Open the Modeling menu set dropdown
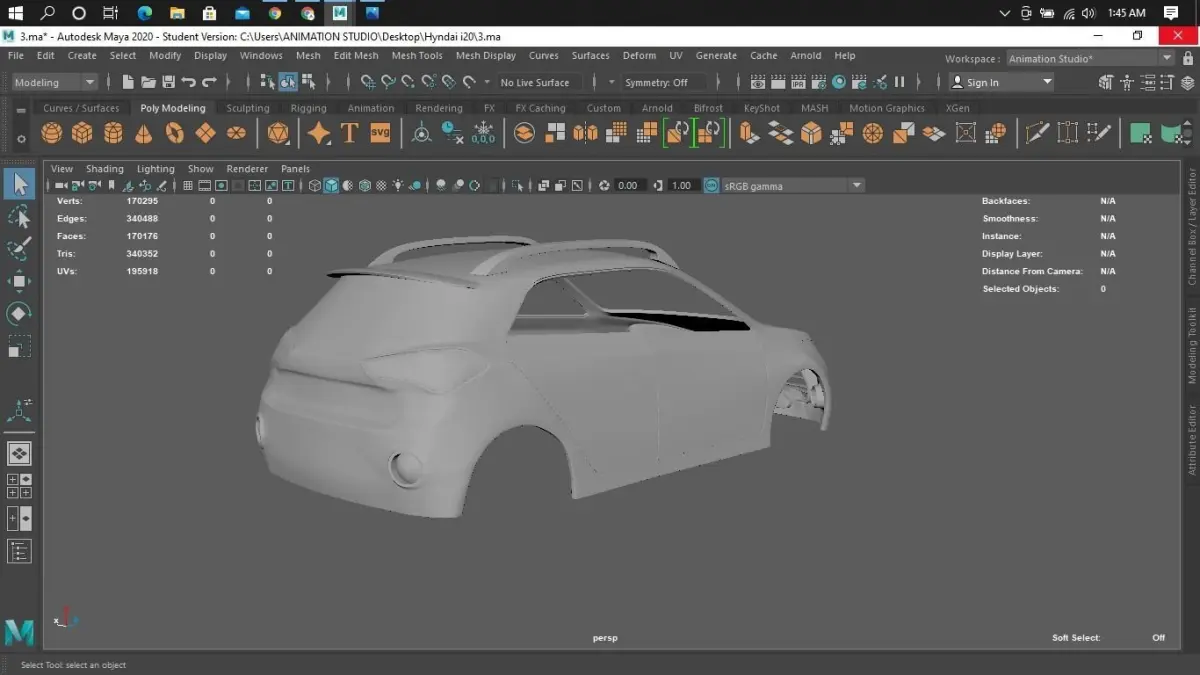This screenshot has width=1200, height=675. pos(55,83)
